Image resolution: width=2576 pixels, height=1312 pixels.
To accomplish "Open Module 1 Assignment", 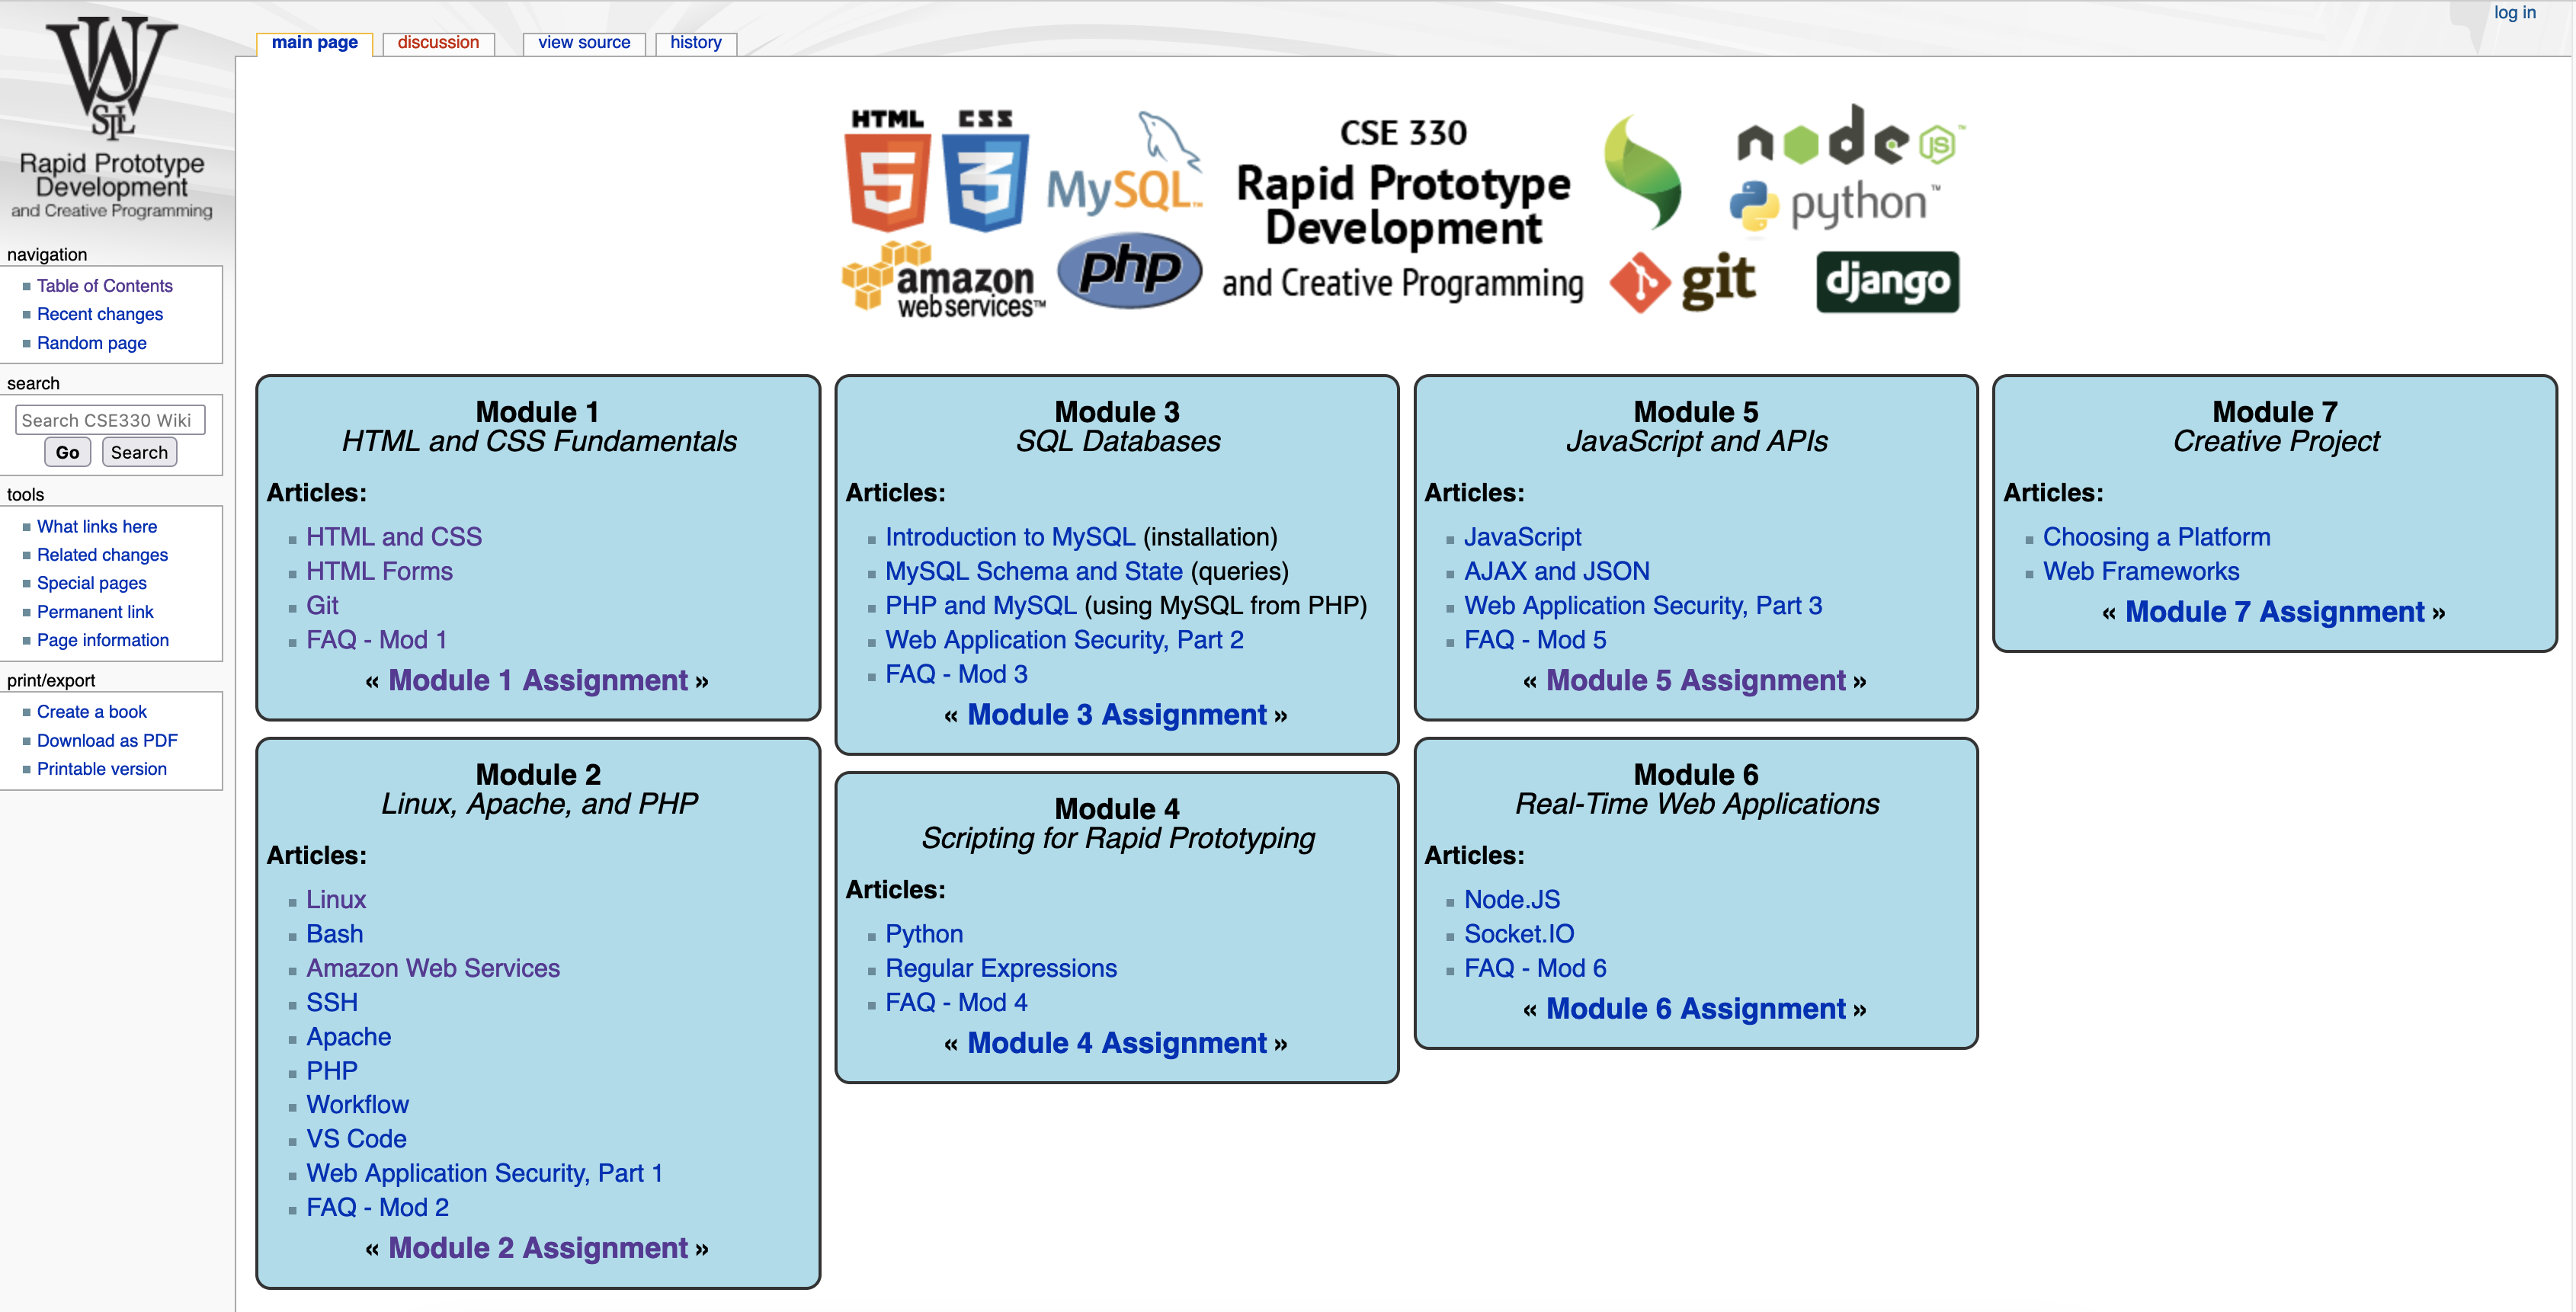I will (x=538, y=680).
